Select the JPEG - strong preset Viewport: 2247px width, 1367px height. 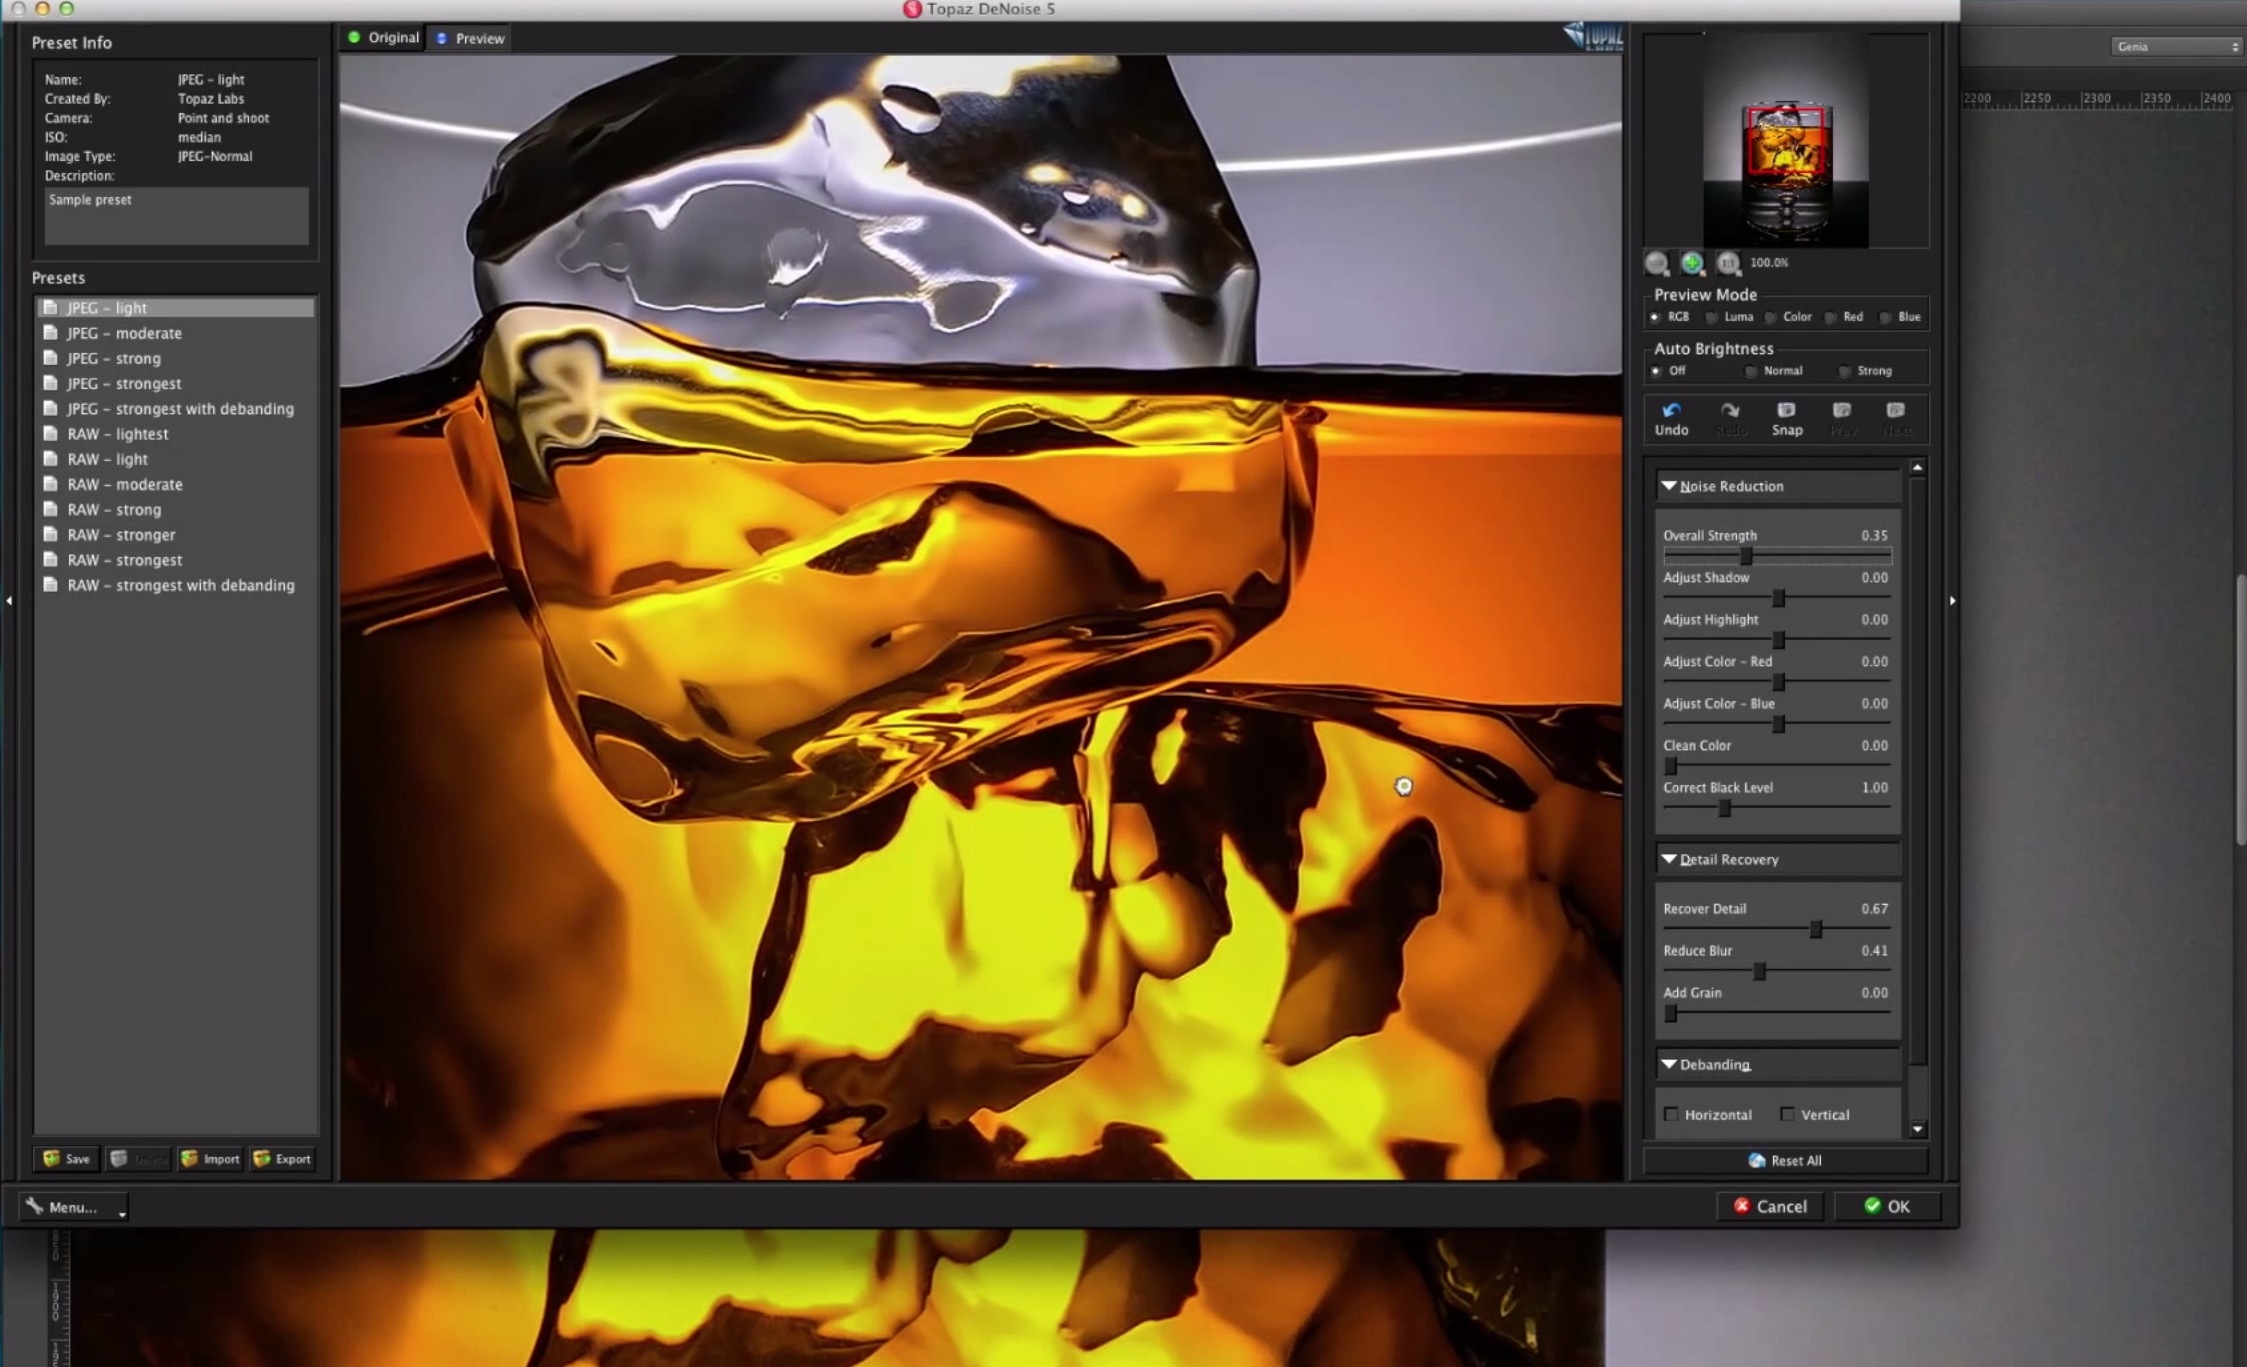pyautogui.click(x=176, y=358)
